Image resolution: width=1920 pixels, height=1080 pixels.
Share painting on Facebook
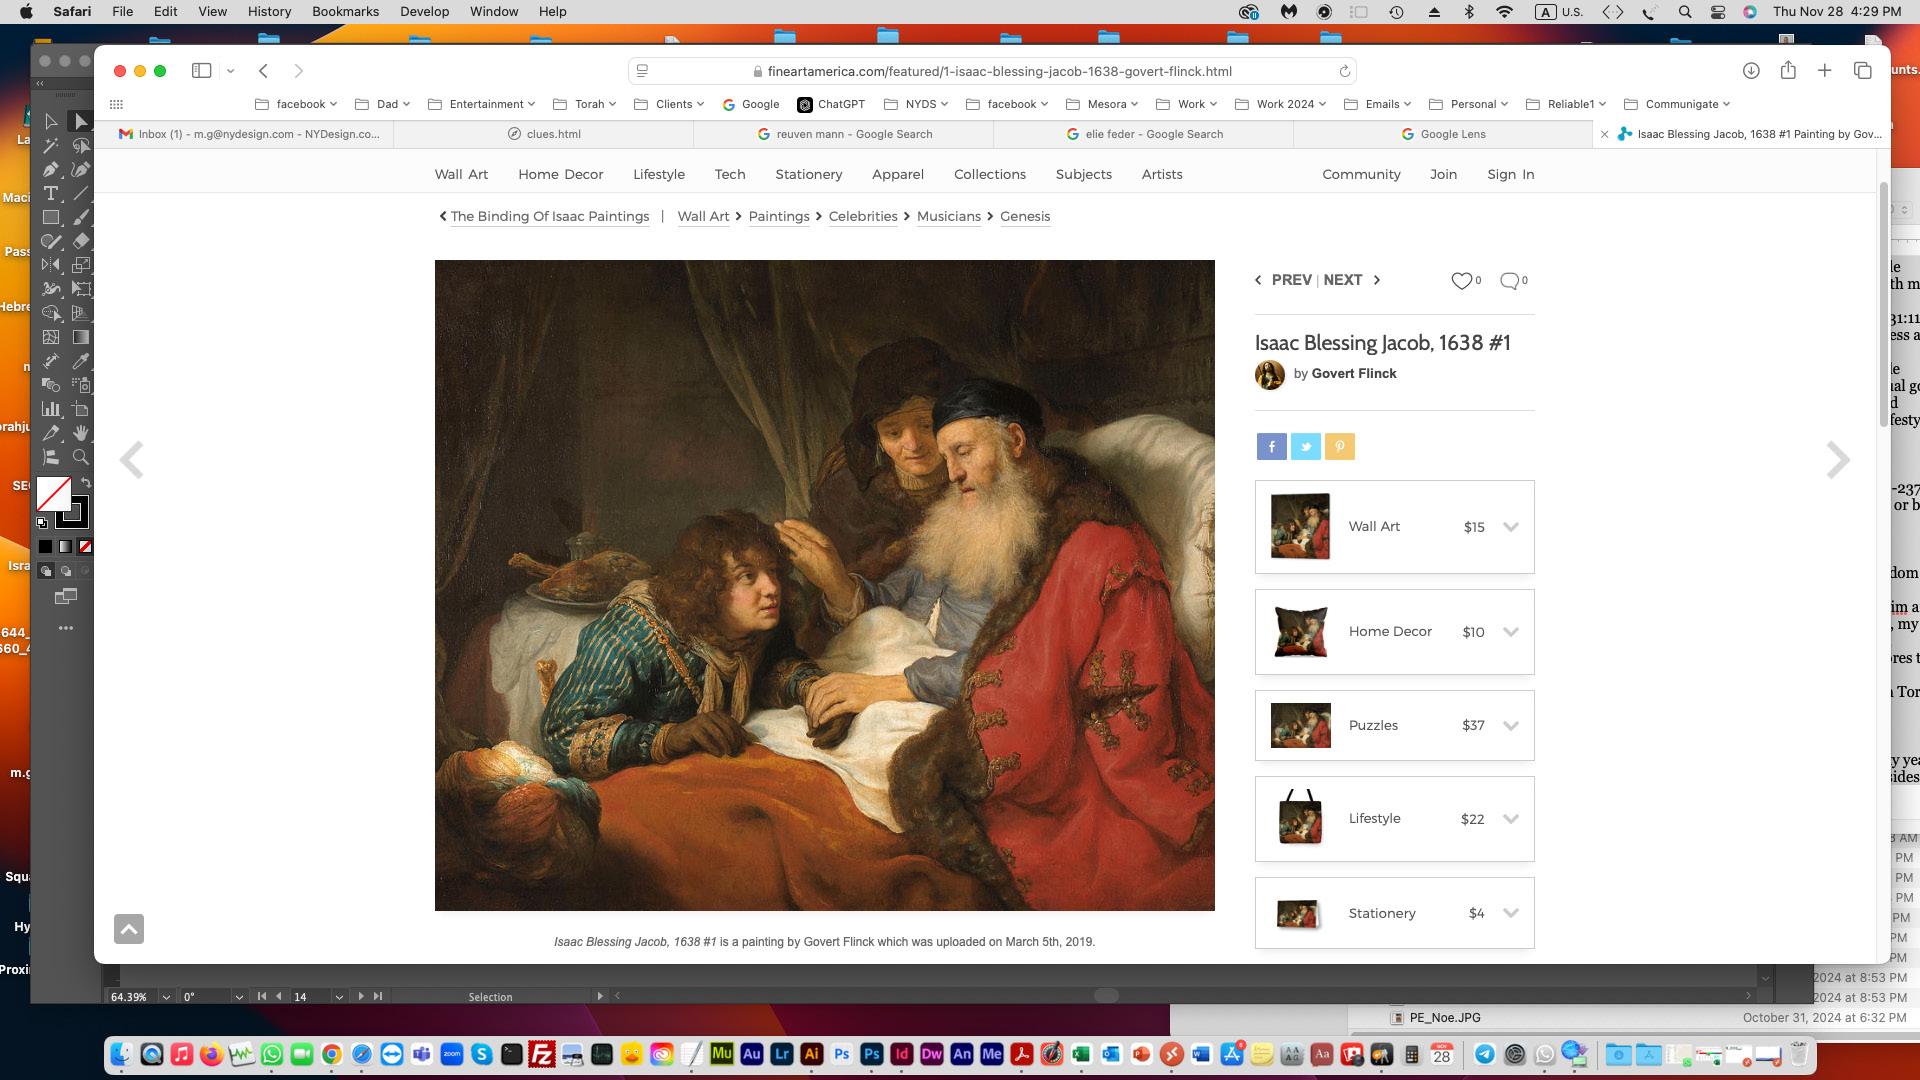click(x=1271, y=447)
